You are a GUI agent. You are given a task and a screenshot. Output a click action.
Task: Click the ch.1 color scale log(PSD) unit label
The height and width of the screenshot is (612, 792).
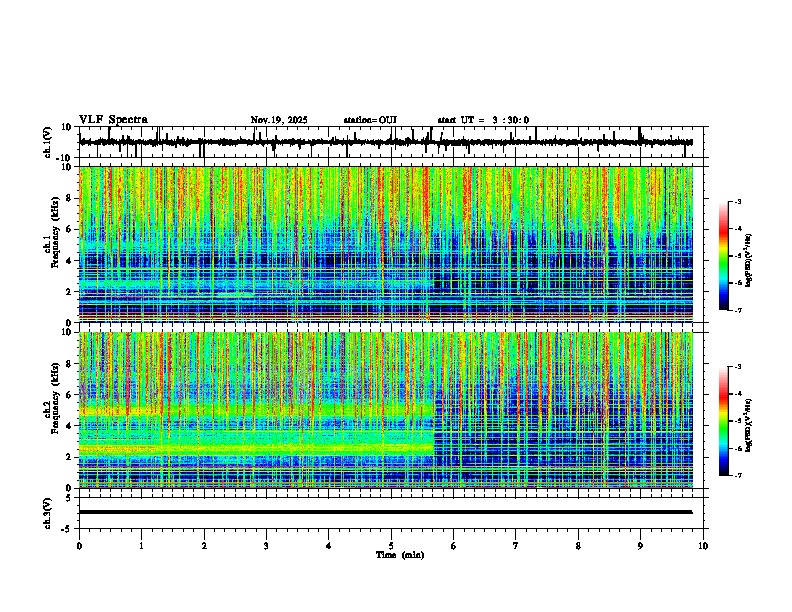pyautogui.click(x=749, y=260)
